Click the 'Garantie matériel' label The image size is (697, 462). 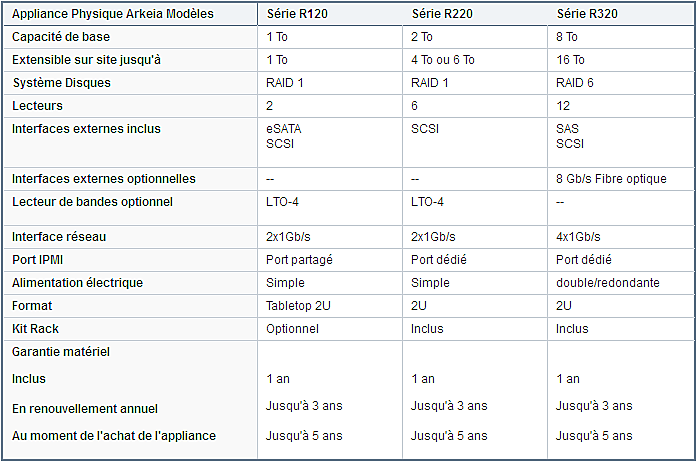(61, 352)
